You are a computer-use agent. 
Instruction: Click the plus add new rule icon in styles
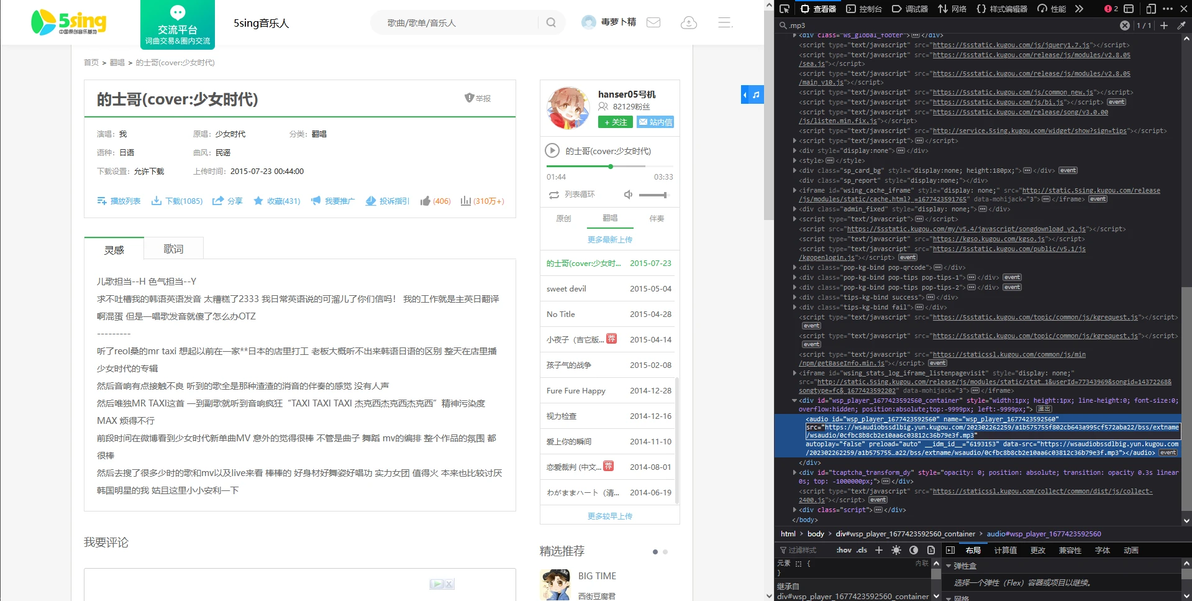[879, 550]
